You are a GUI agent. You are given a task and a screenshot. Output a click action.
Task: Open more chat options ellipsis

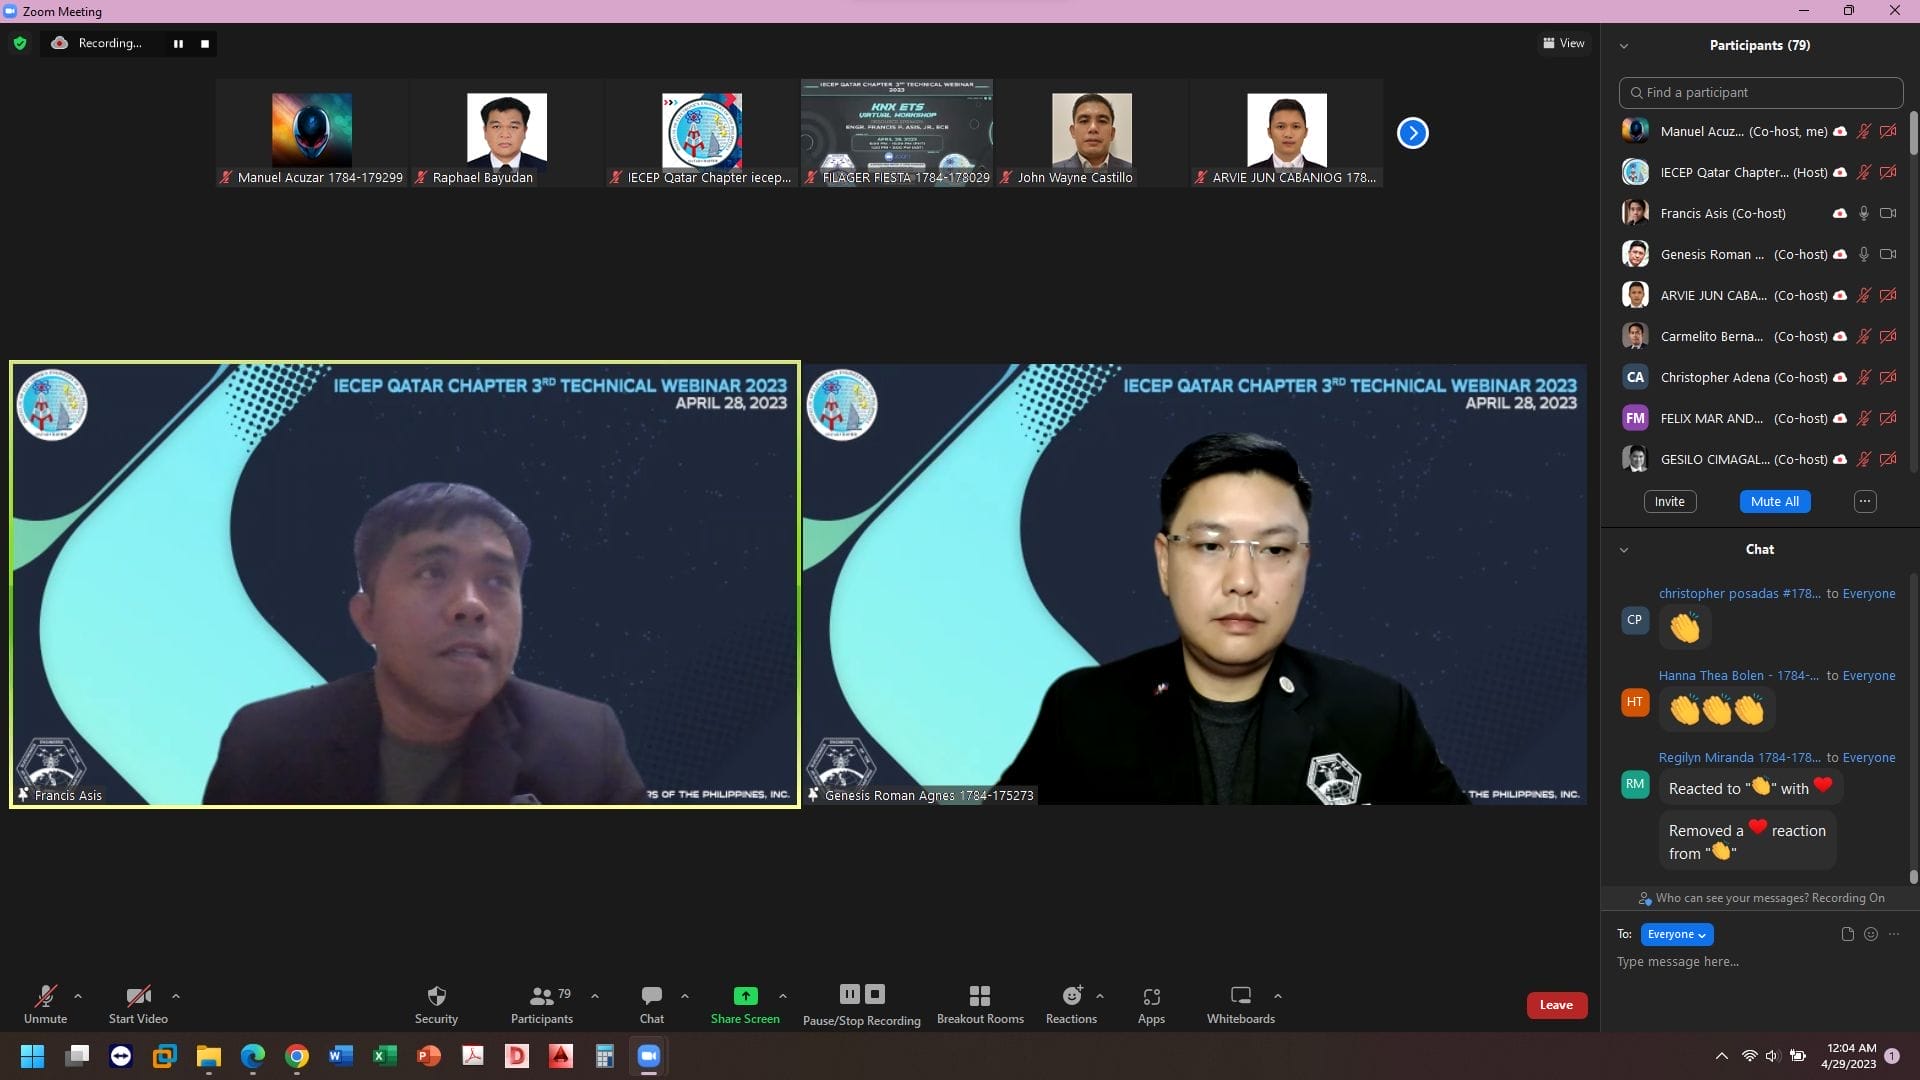click(x=1894, y=934)
